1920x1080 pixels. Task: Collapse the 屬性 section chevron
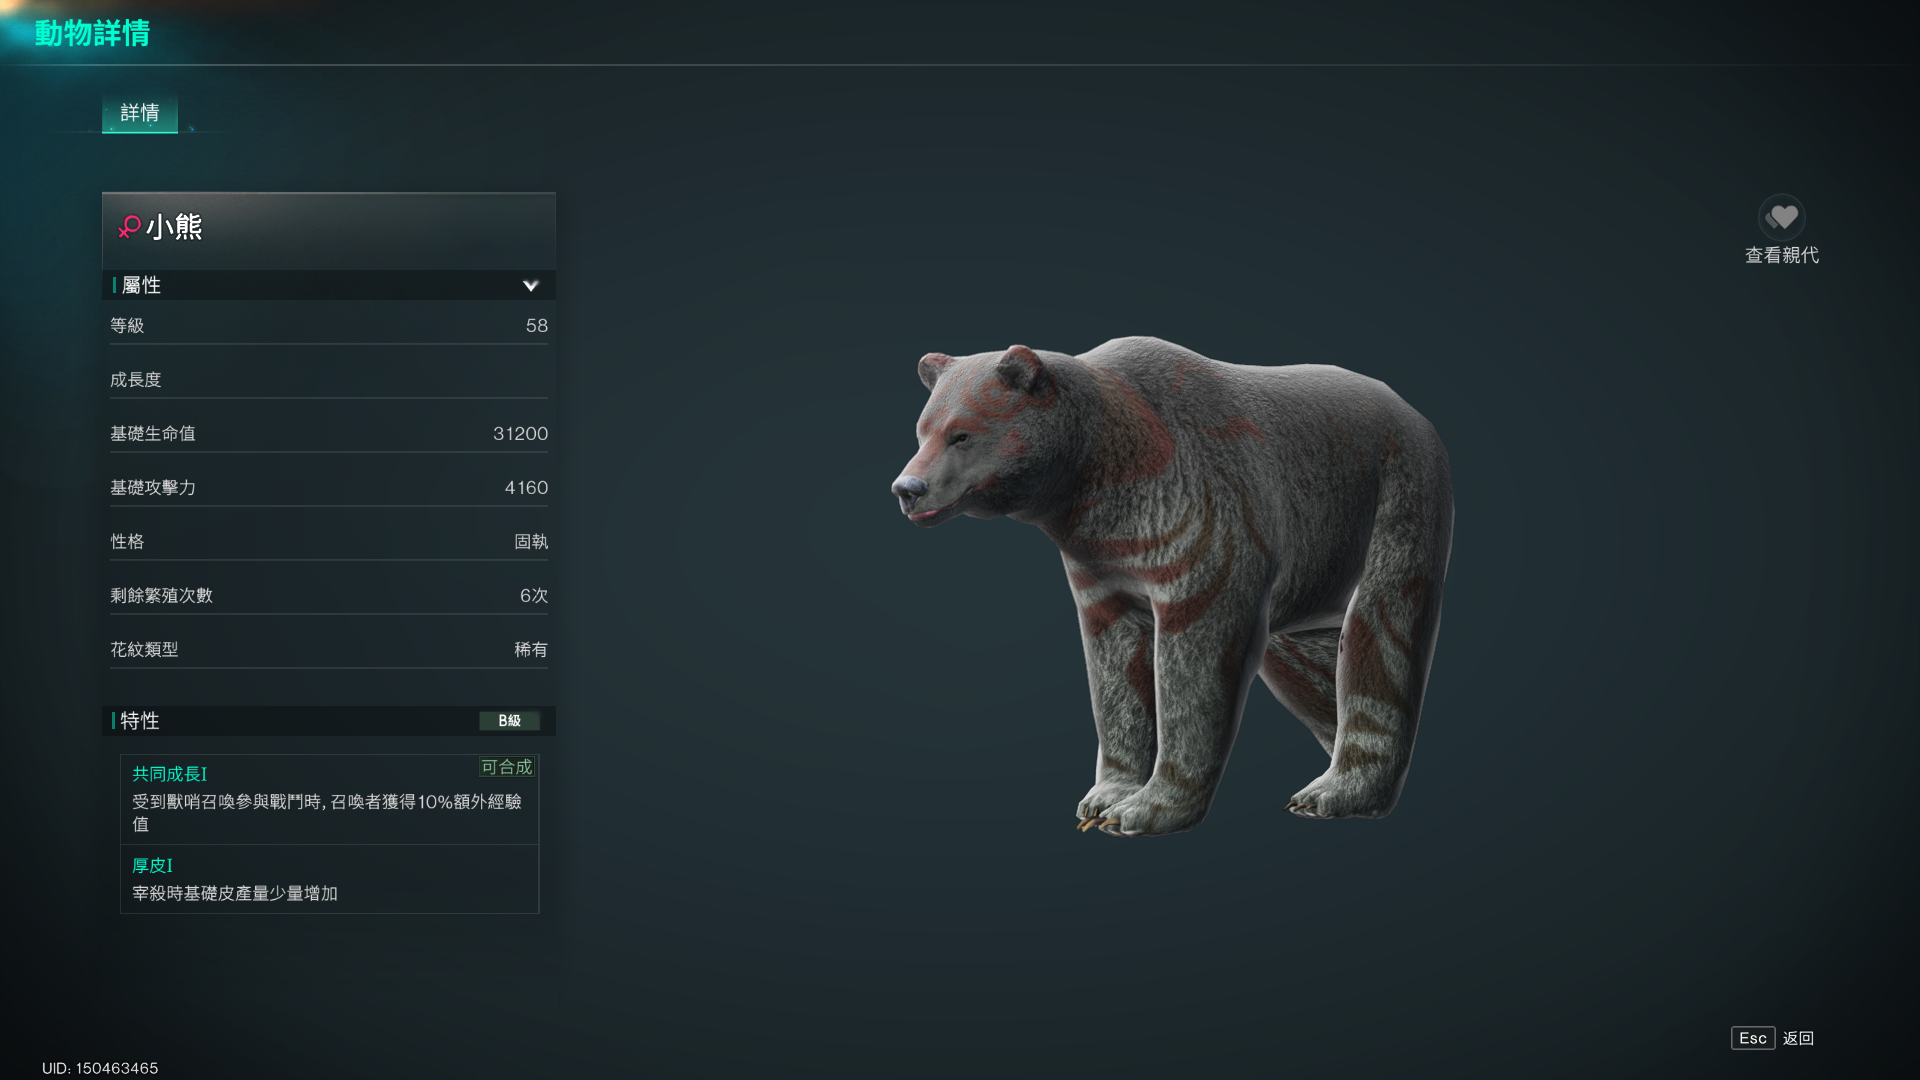tap(530, 286)
